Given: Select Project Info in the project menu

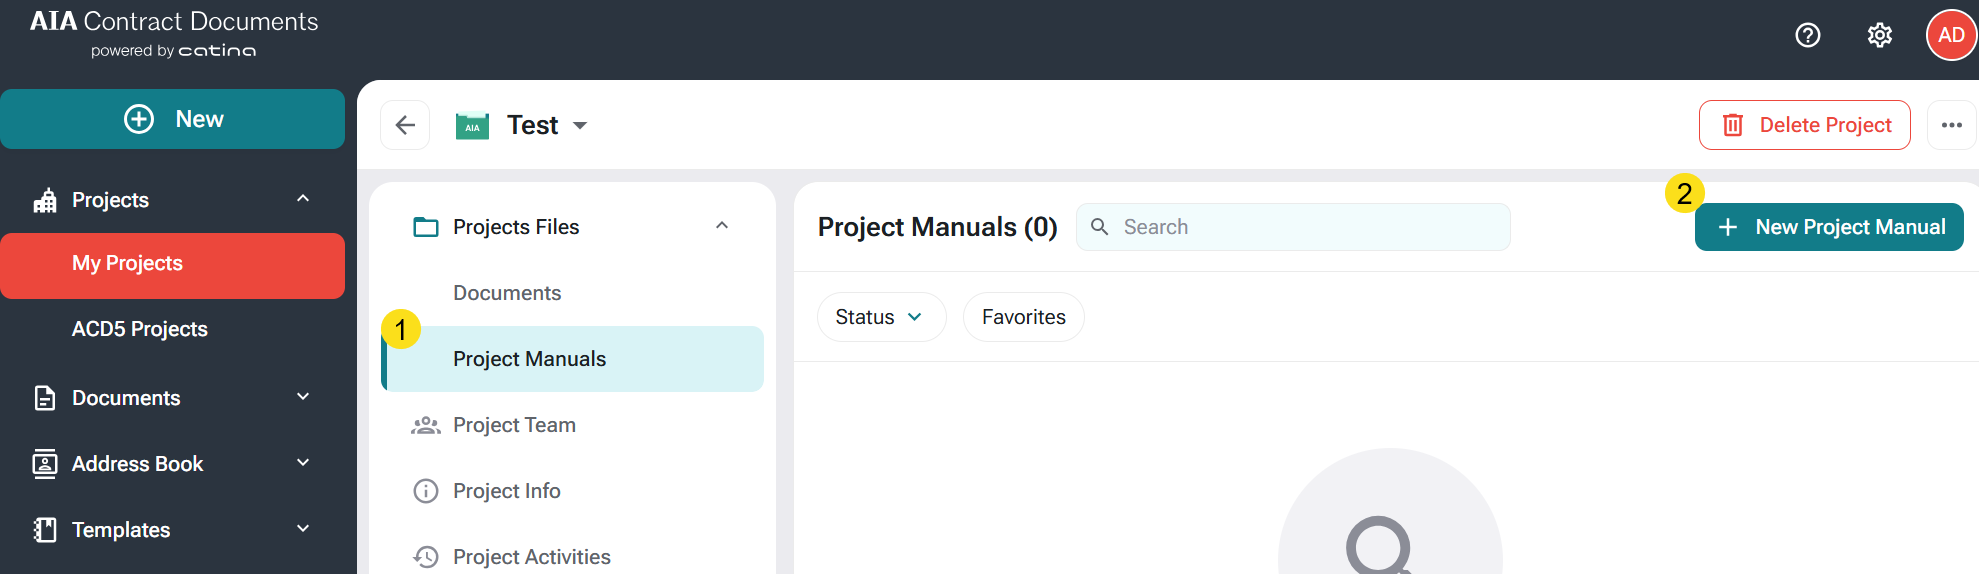Looking at the screenshot, I should [506, 491].
